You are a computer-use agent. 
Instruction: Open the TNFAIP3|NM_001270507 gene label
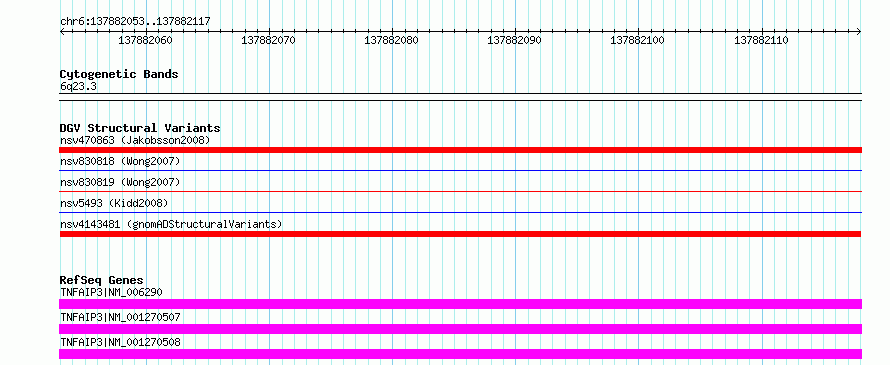pyautogui.click(x=120, y=317)
